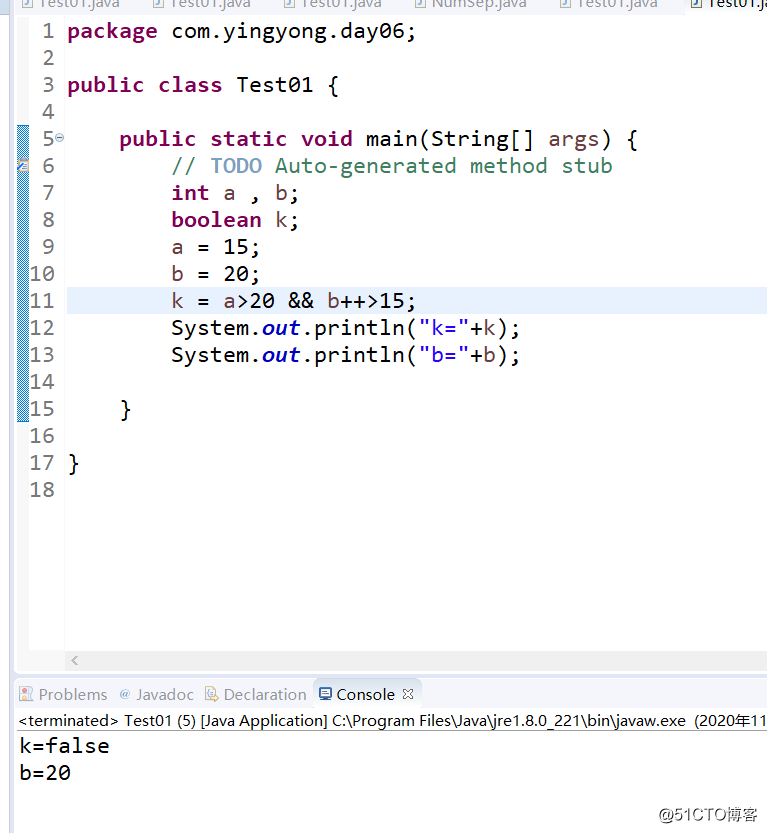
Task: Click the terminated Test01 console status line
Action: (x=392, y=721)
